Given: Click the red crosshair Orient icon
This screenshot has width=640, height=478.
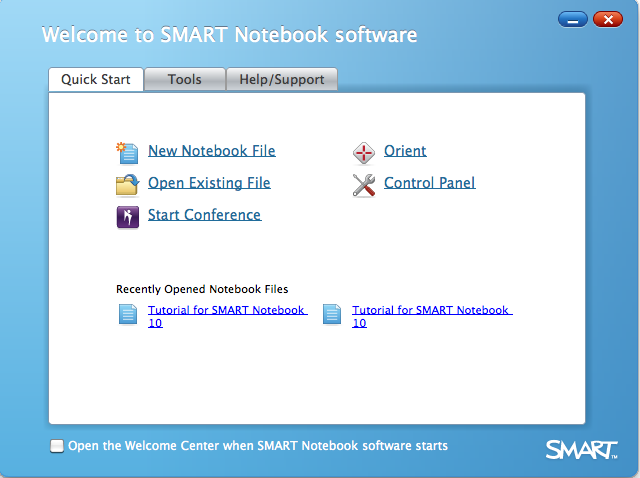Looking at the screenshot, I should [x=363, y=153].
